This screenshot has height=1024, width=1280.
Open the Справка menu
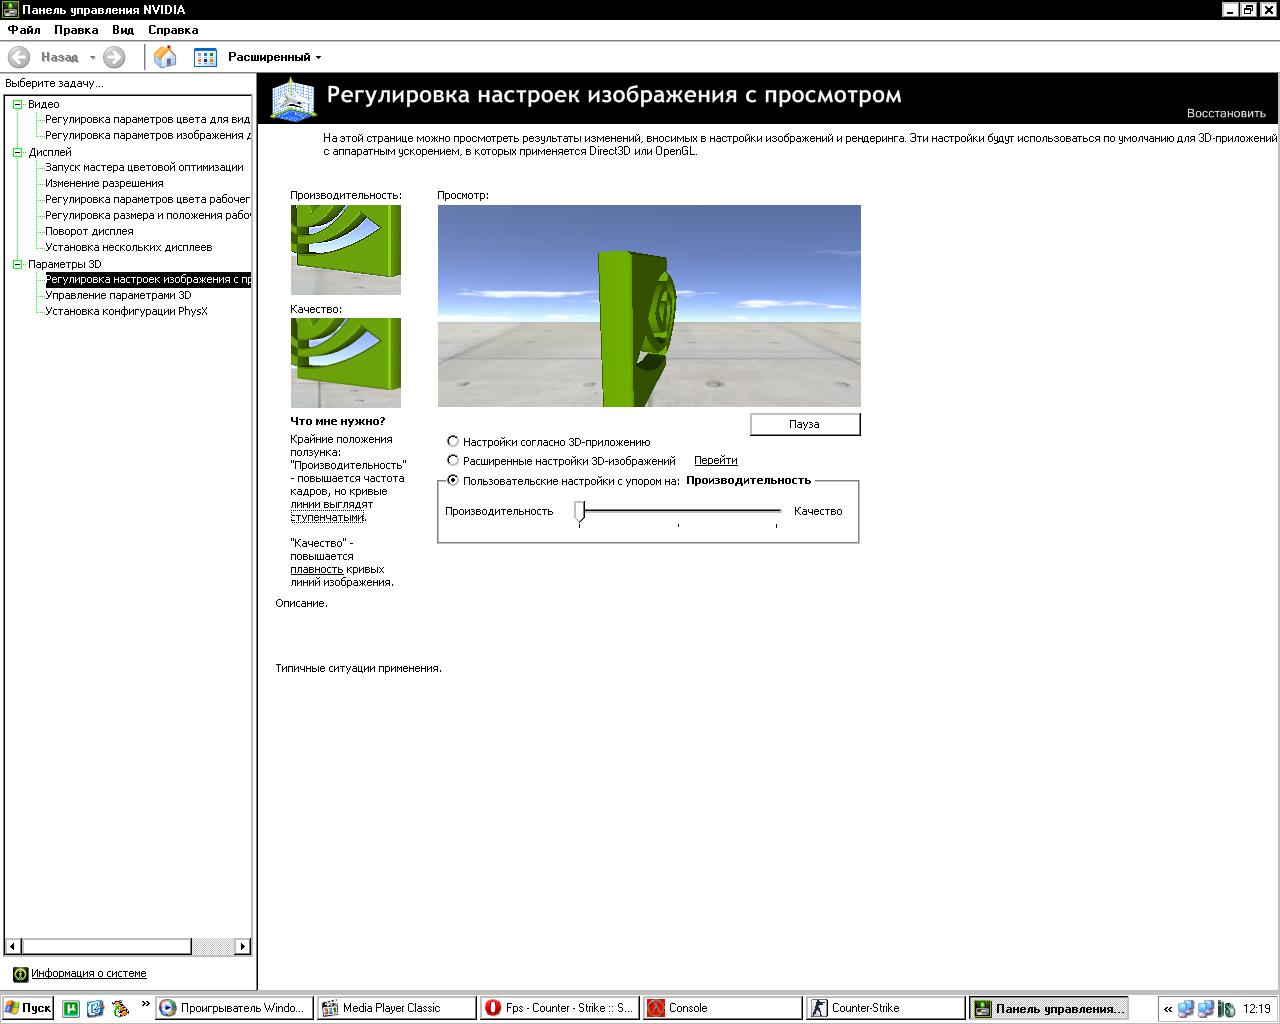pyautogui.click(x=173, y=30)
